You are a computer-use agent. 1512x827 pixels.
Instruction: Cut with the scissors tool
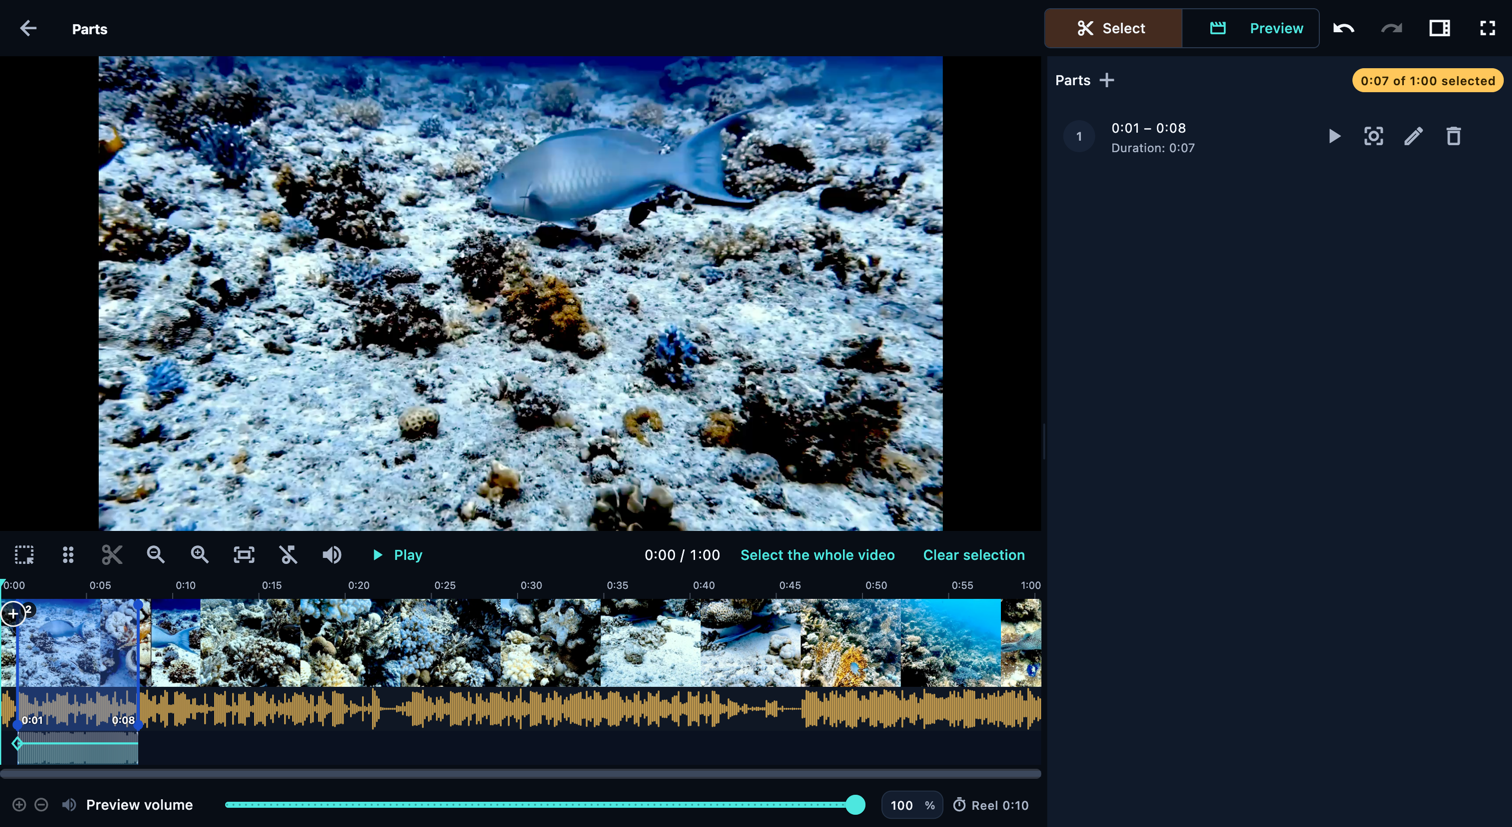coord(112,554)
